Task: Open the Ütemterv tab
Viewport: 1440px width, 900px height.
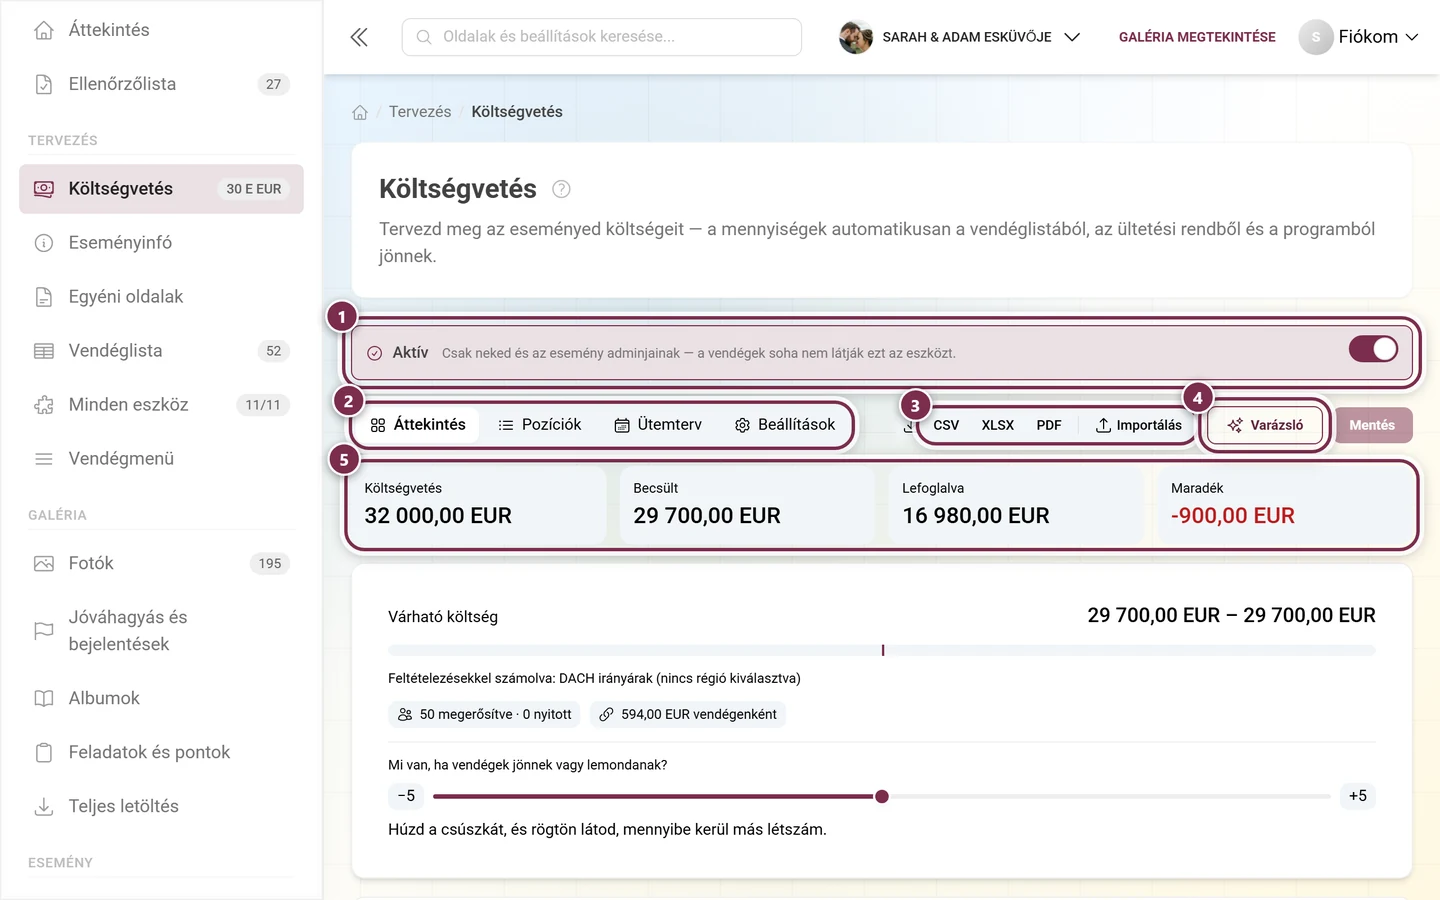Action: [x=658, y=425]
